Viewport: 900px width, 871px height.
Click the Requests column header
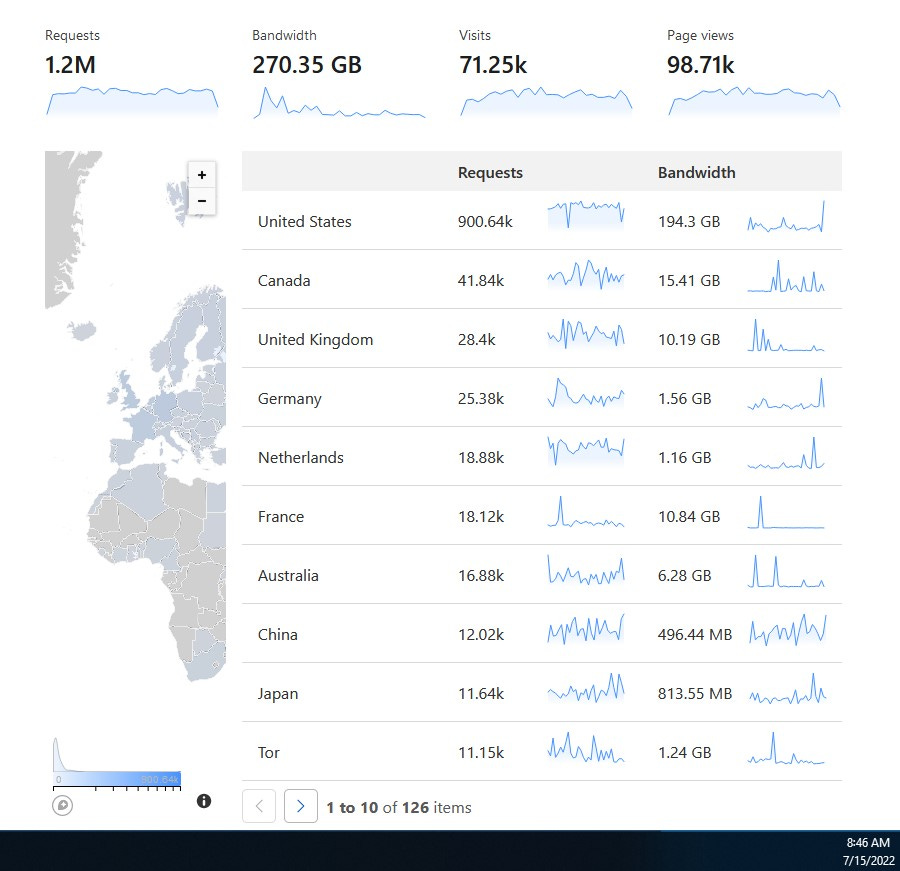coord(490,173)
